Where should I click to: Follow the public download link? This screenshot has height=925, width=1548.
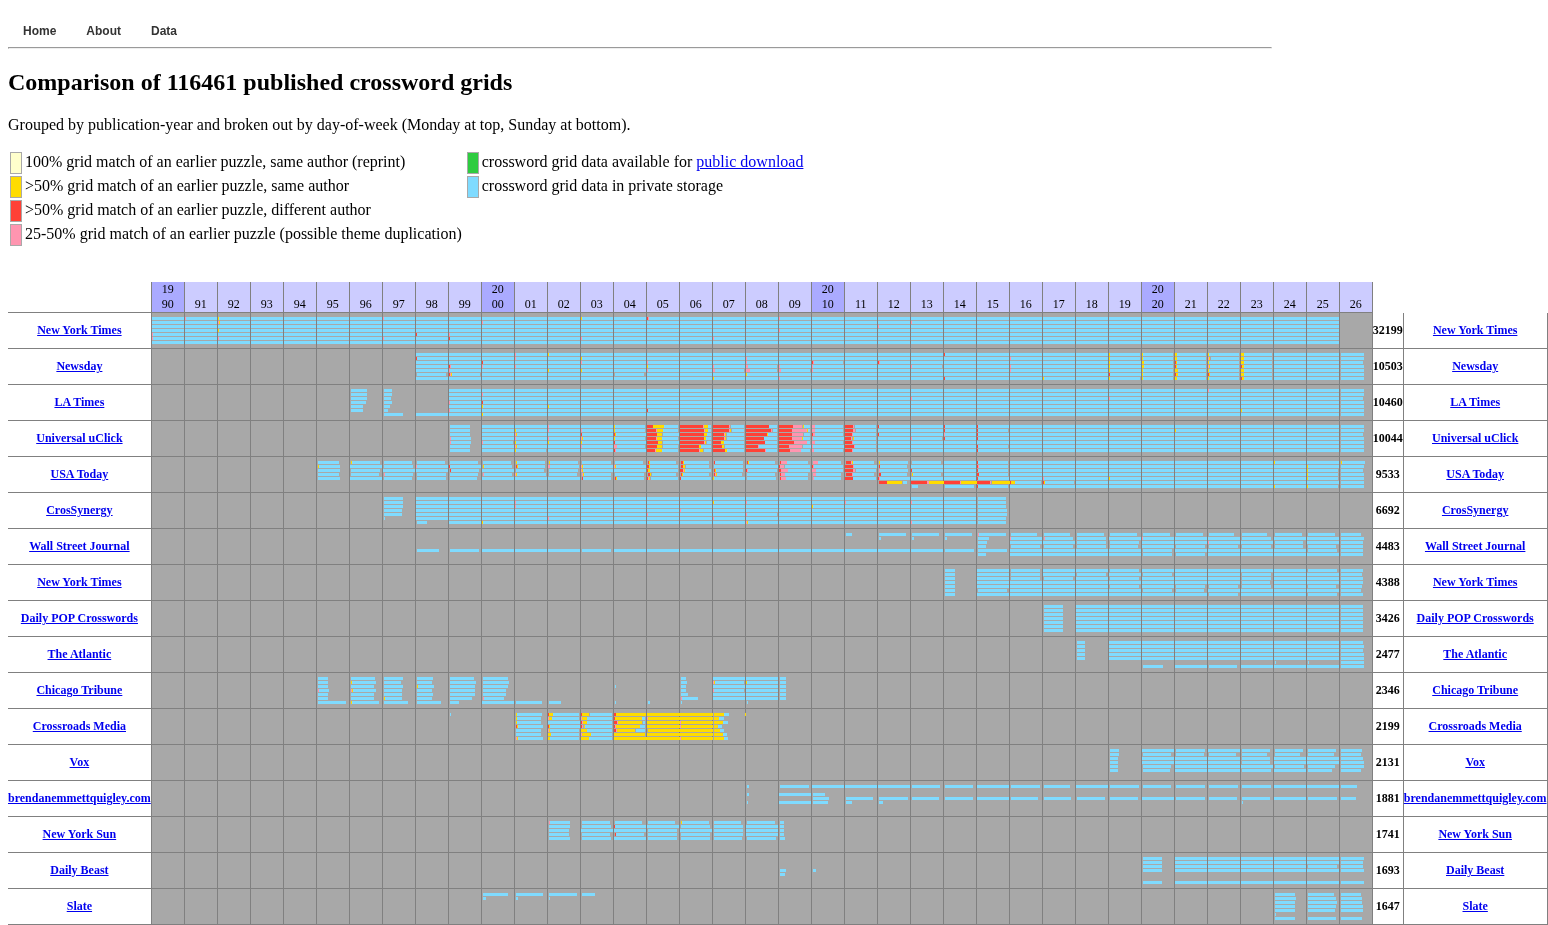pyautogui.click(x=749, y=162)
